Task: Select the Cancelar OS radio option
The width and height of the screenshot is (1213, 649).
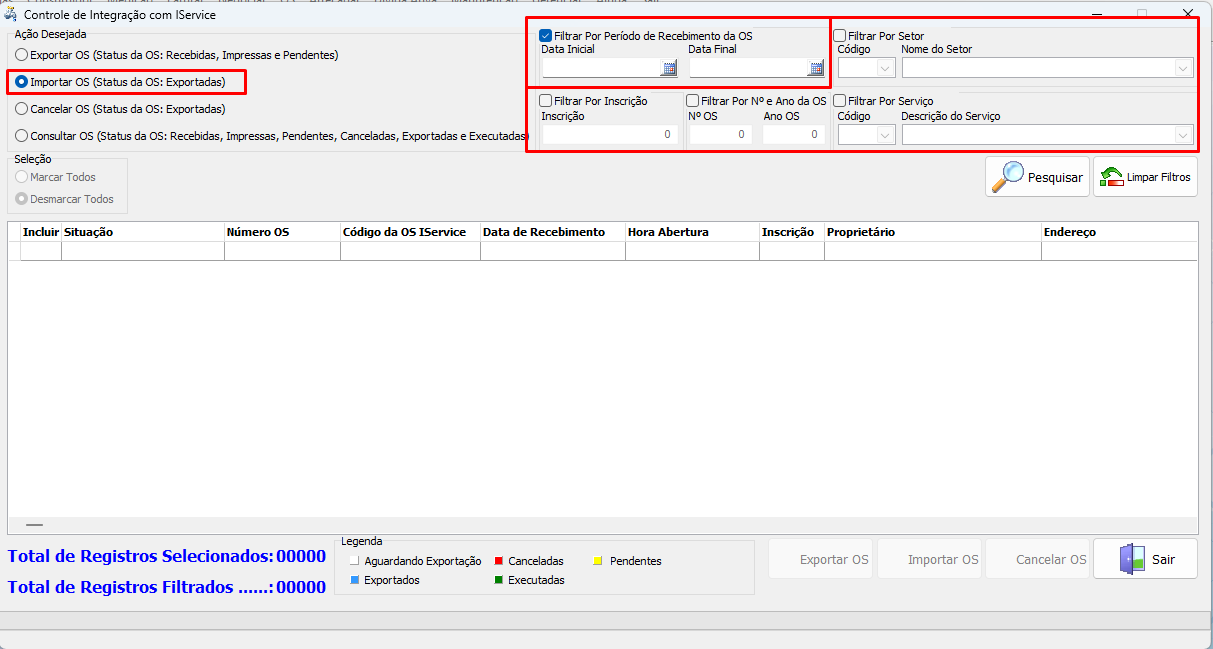Action: coord(21,109)
